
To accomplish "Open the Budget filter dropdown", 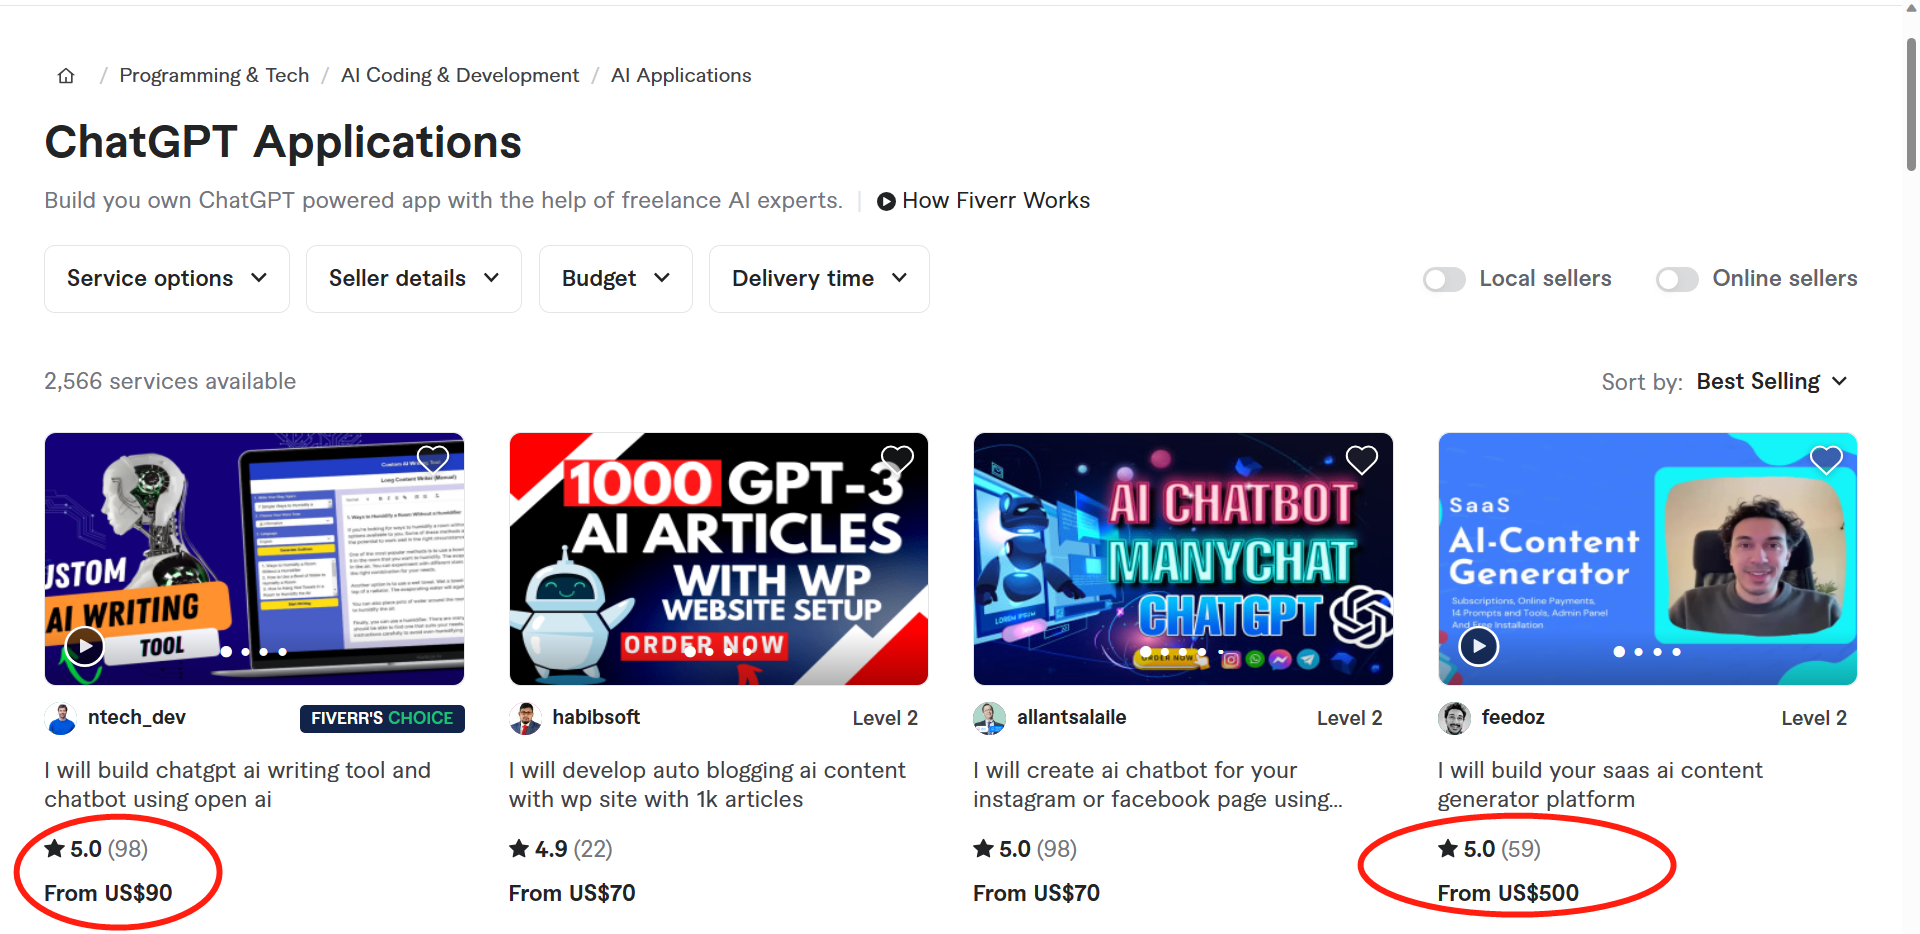I will click(616, 279).
